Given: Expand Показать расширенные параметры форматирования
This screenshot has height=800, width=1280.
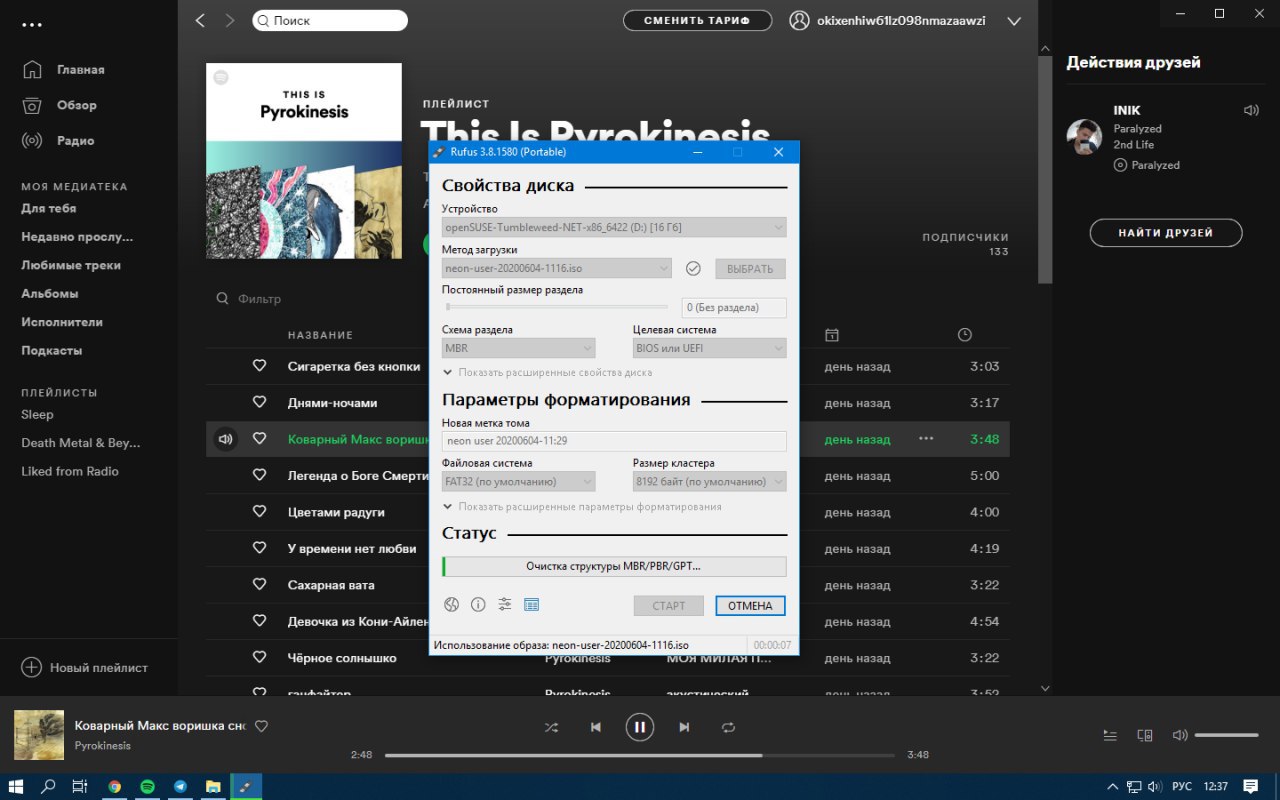Looking at the screenshot, I should click(x=582, y=506).
